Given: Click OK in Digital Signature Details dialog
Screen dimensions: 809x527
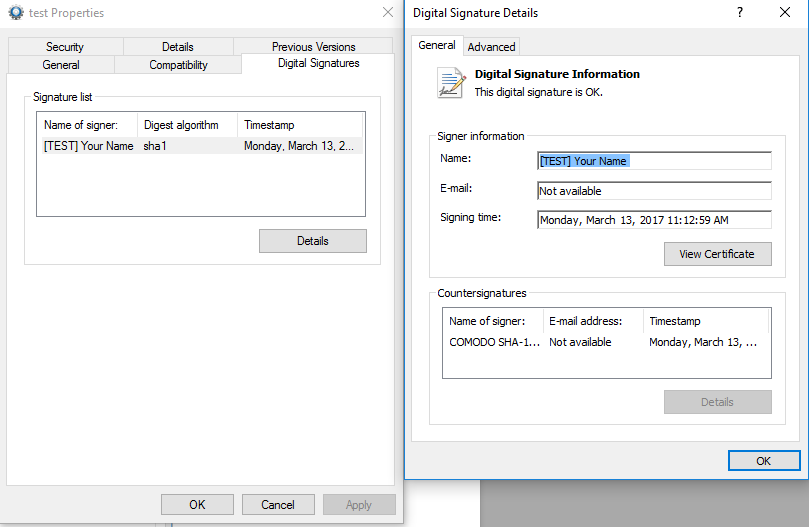Looking at the screenshot, I should tap(764, 461).
